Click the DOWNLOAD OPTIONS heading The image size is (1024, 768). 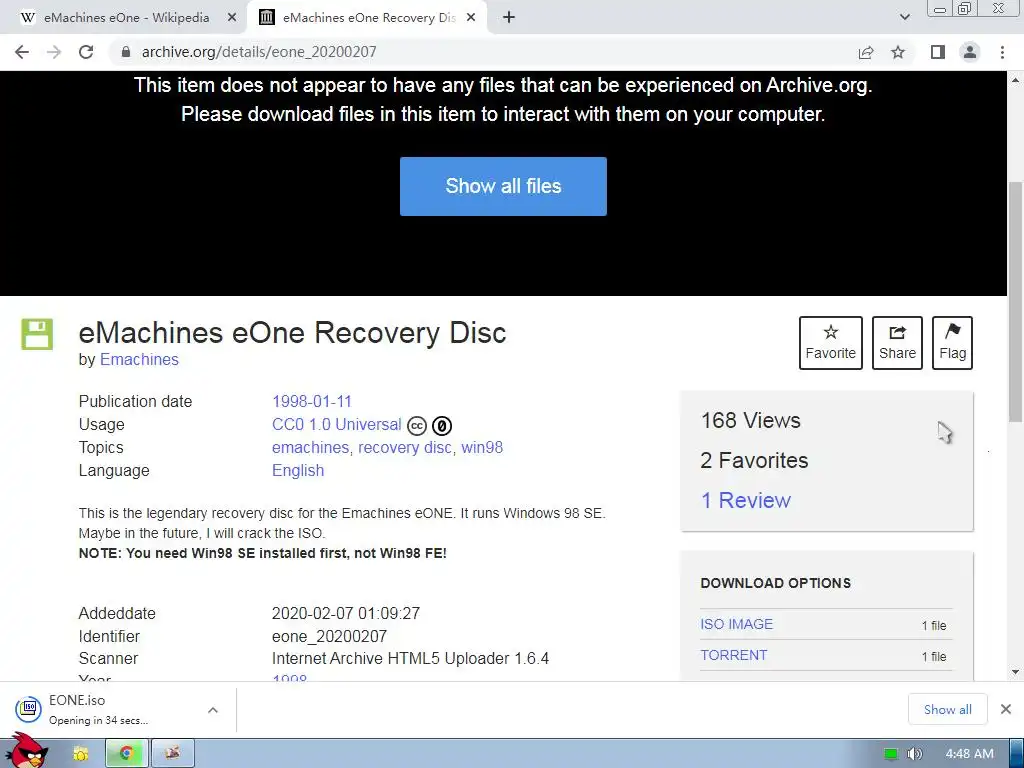coord(775,583)
